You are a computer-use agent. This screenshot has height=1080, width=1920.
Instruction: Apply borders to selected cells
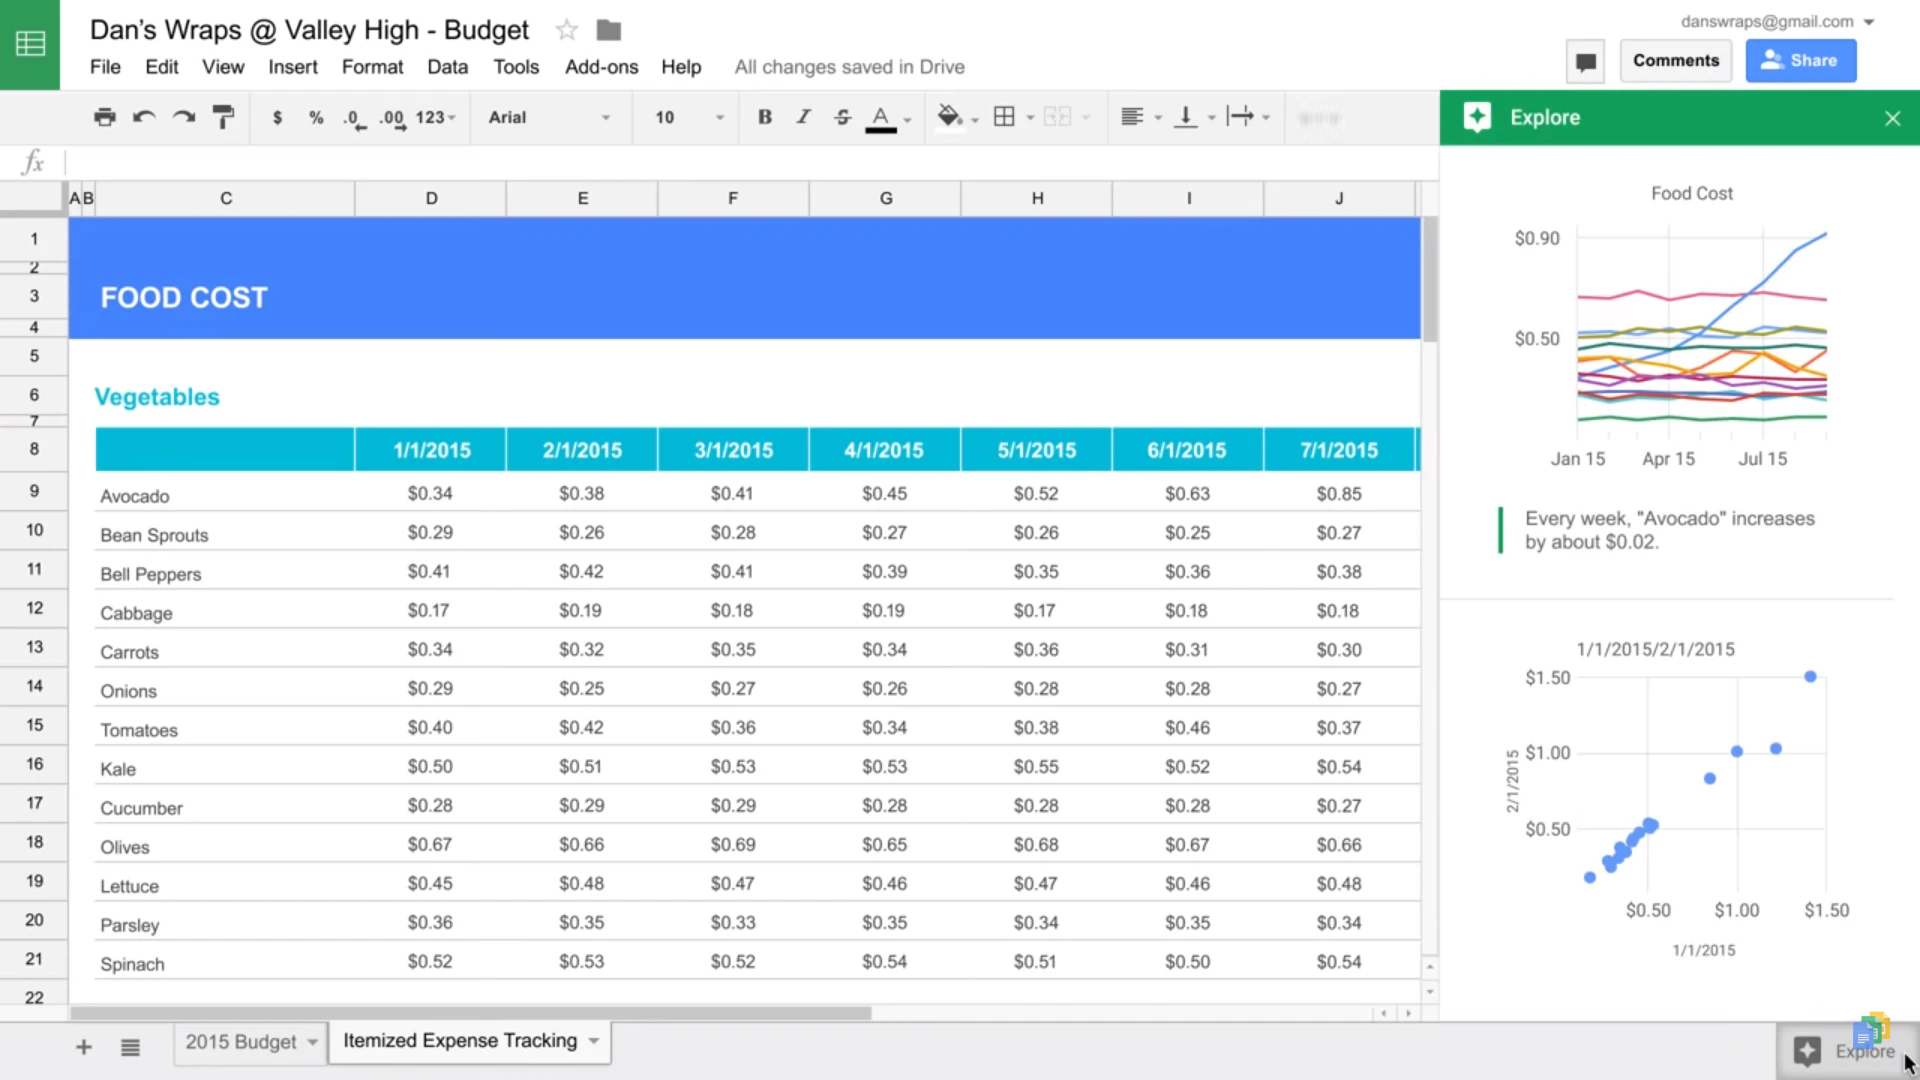pos(1005,117)
